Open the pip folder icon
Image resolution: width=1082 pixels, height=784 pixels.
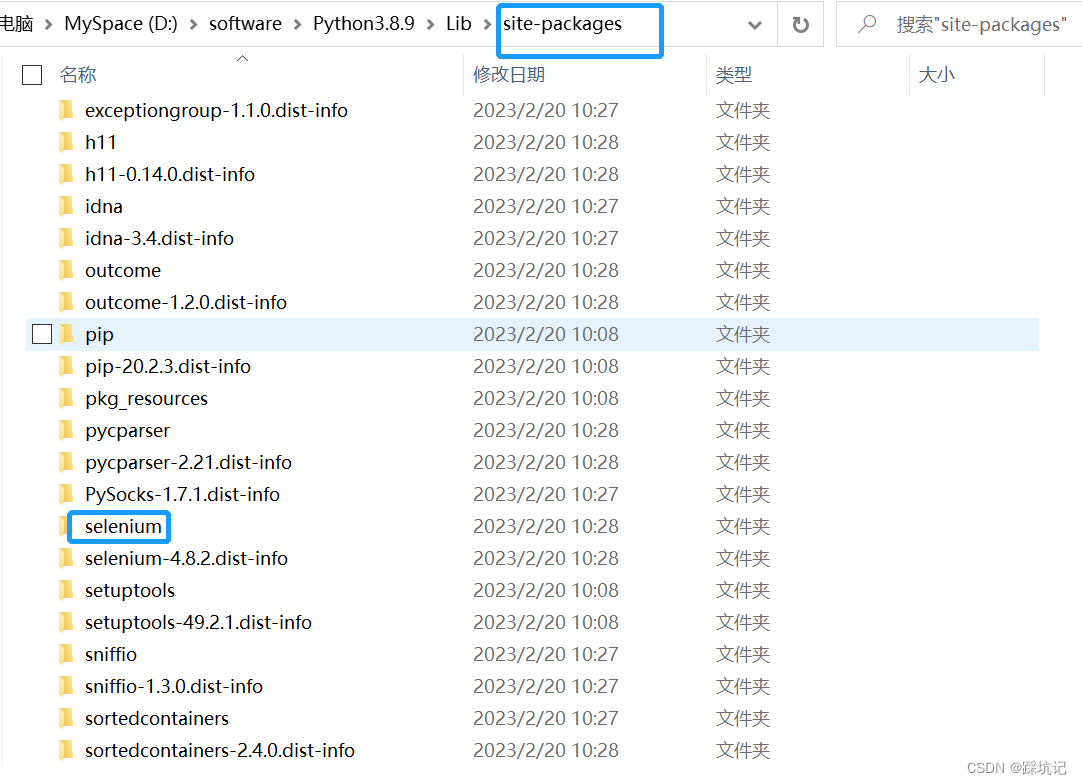pos(66,334)
